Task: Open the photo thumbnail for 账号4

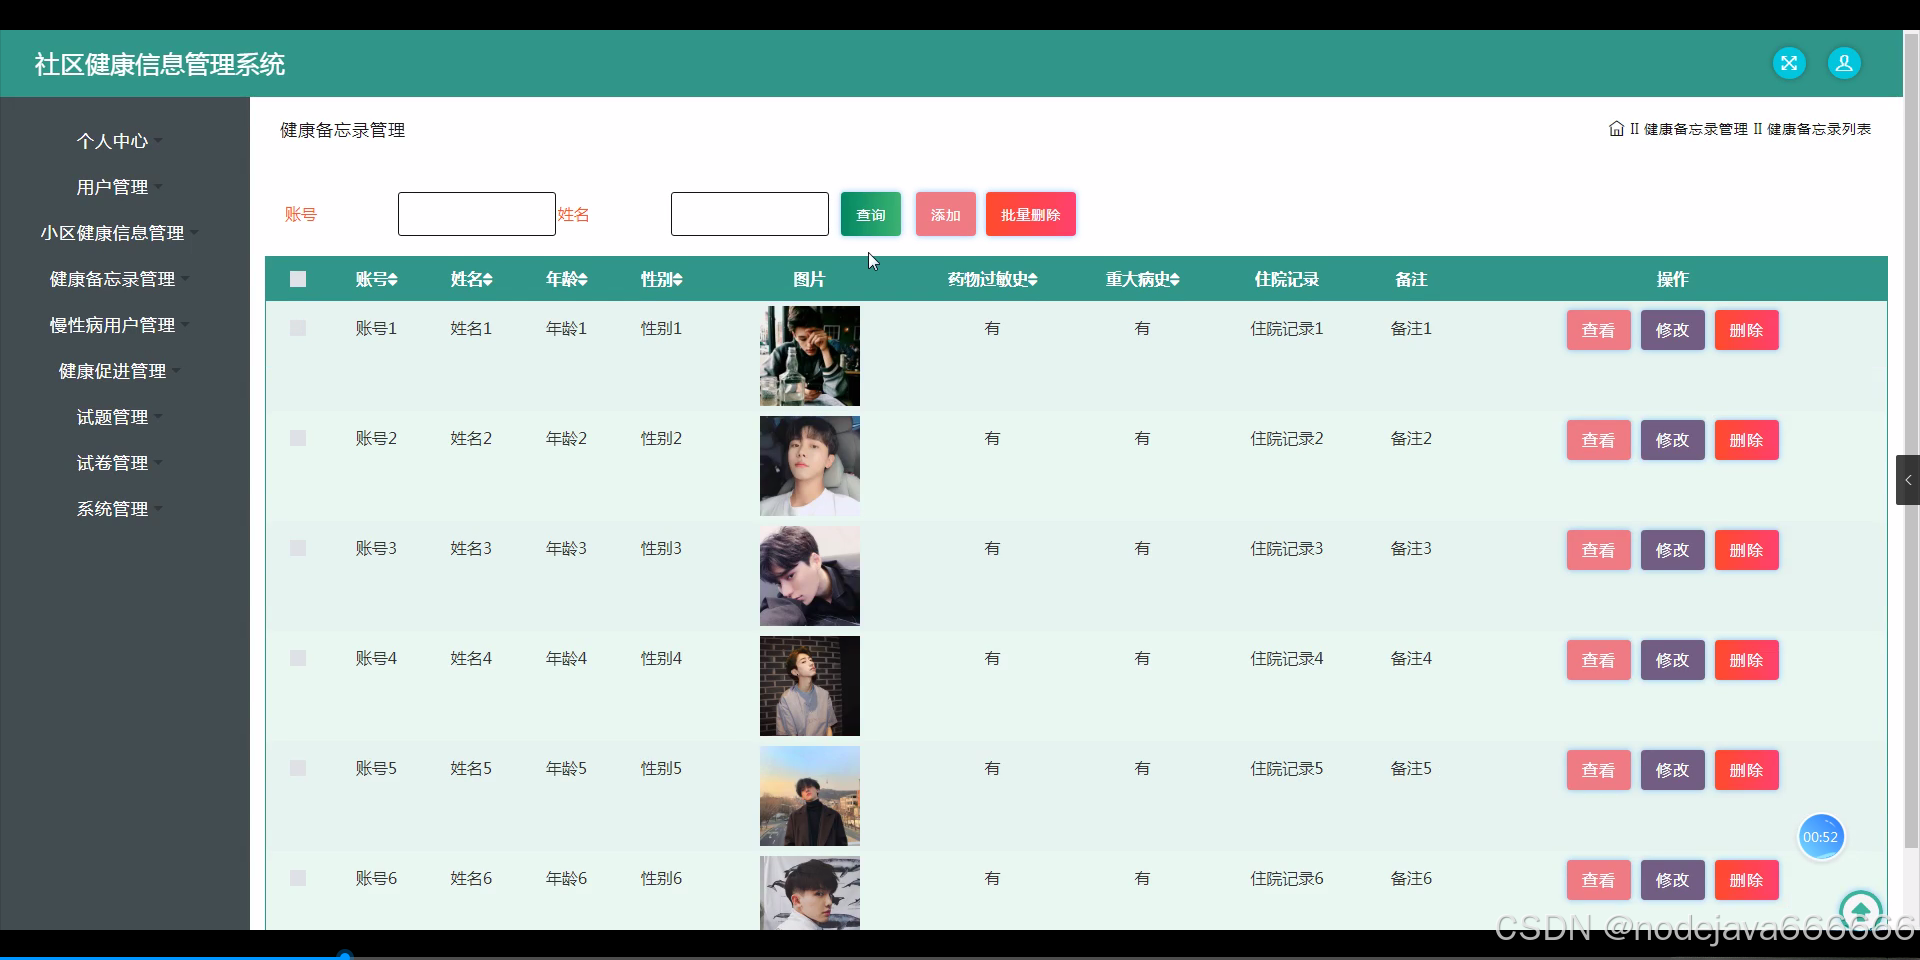Action: [x=810, y=686]
